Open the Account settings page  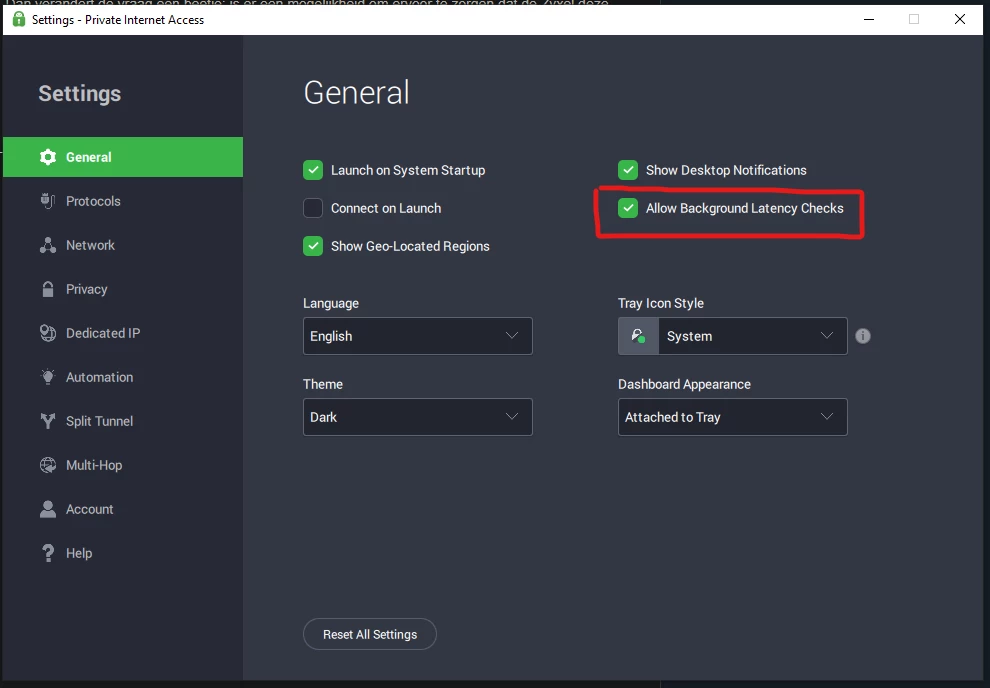coord(123,509)
